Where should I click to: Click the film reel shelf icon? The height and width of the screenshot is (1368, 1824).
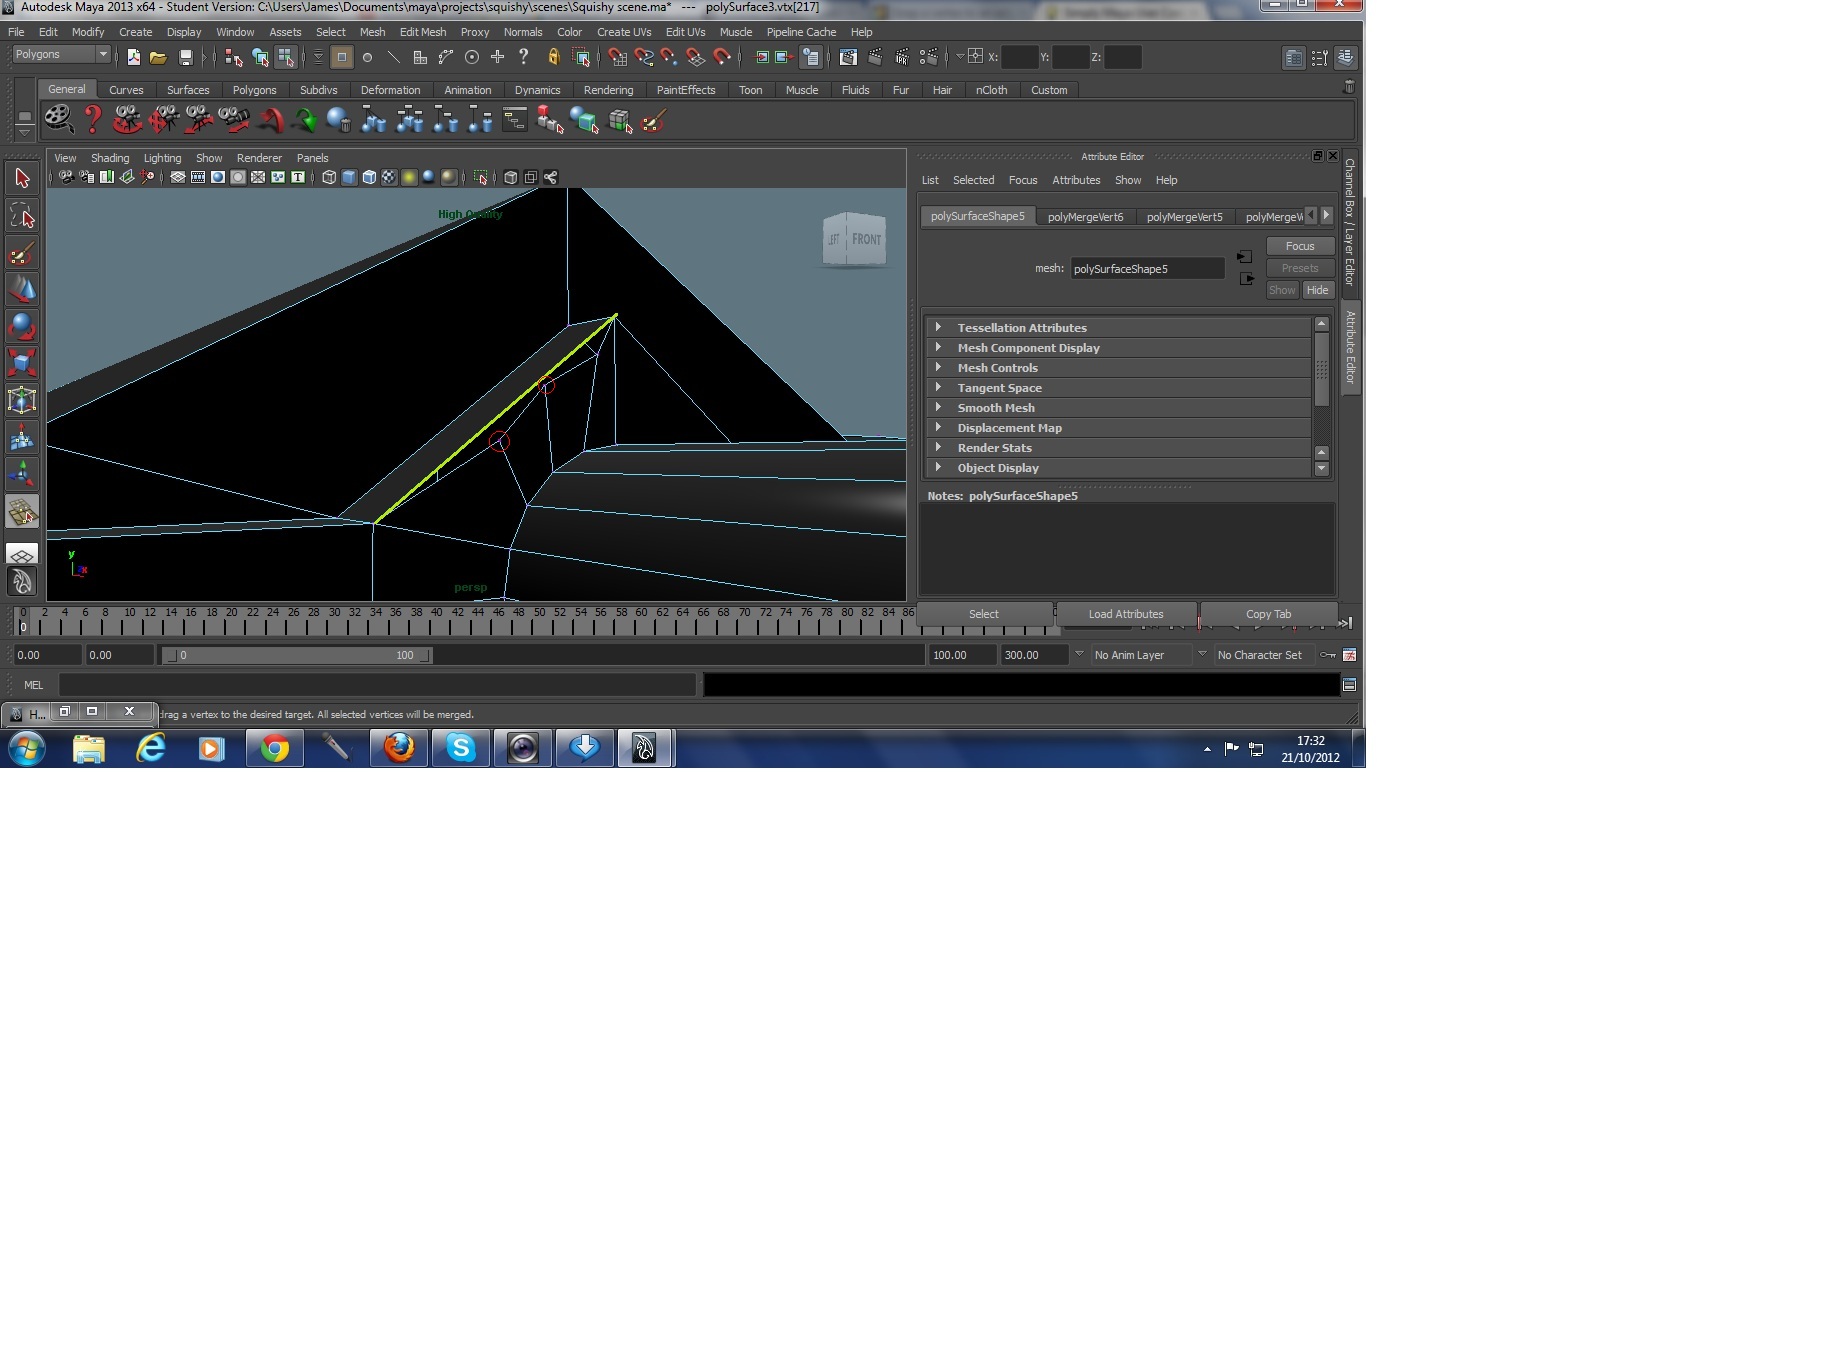click(x=59, y=120)
